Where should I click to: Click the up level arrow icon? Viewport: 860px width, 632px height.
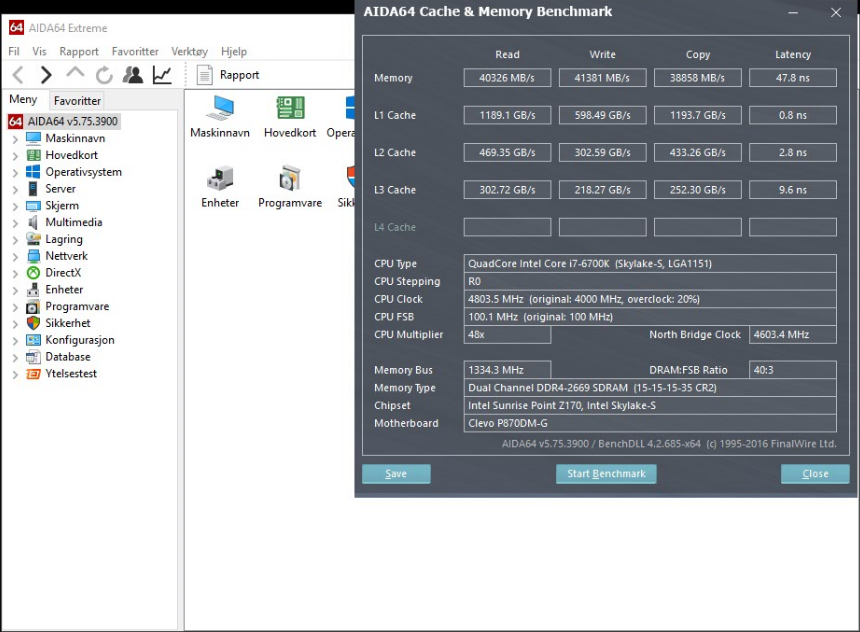[75, 74]
